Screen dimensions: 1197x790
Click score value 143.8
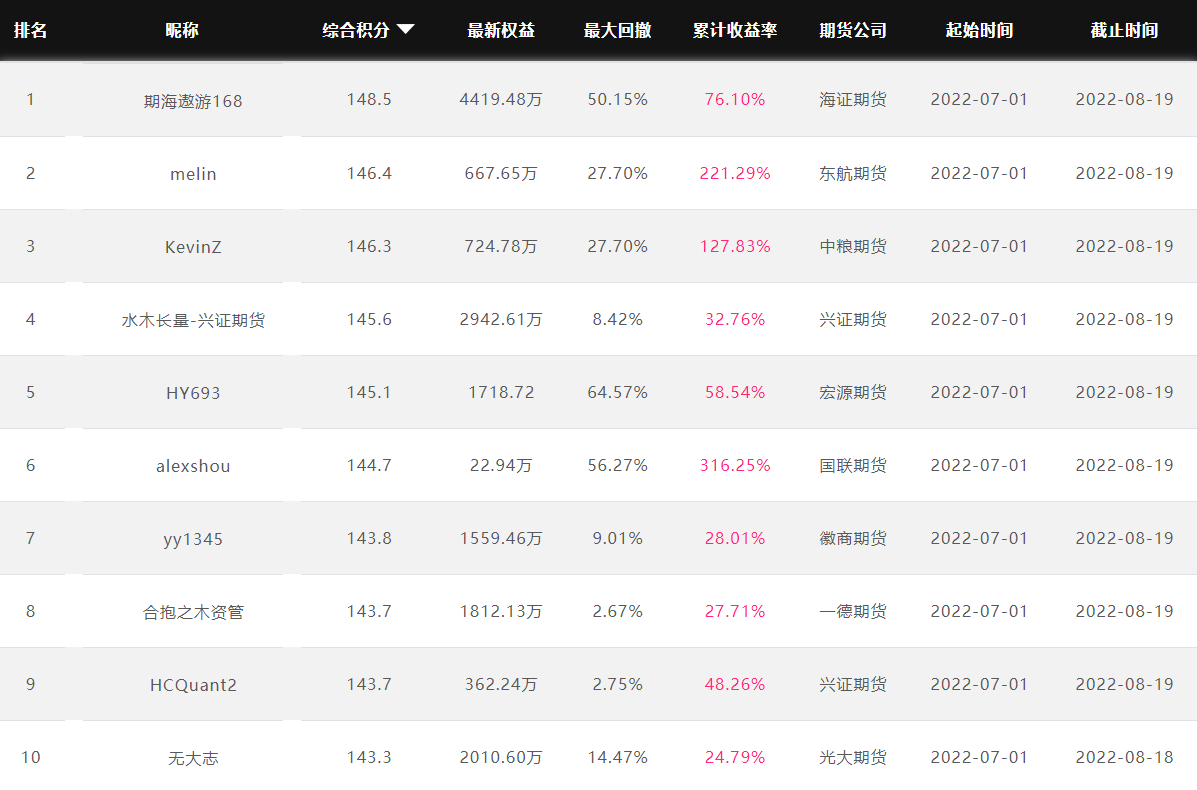point(369,538)
